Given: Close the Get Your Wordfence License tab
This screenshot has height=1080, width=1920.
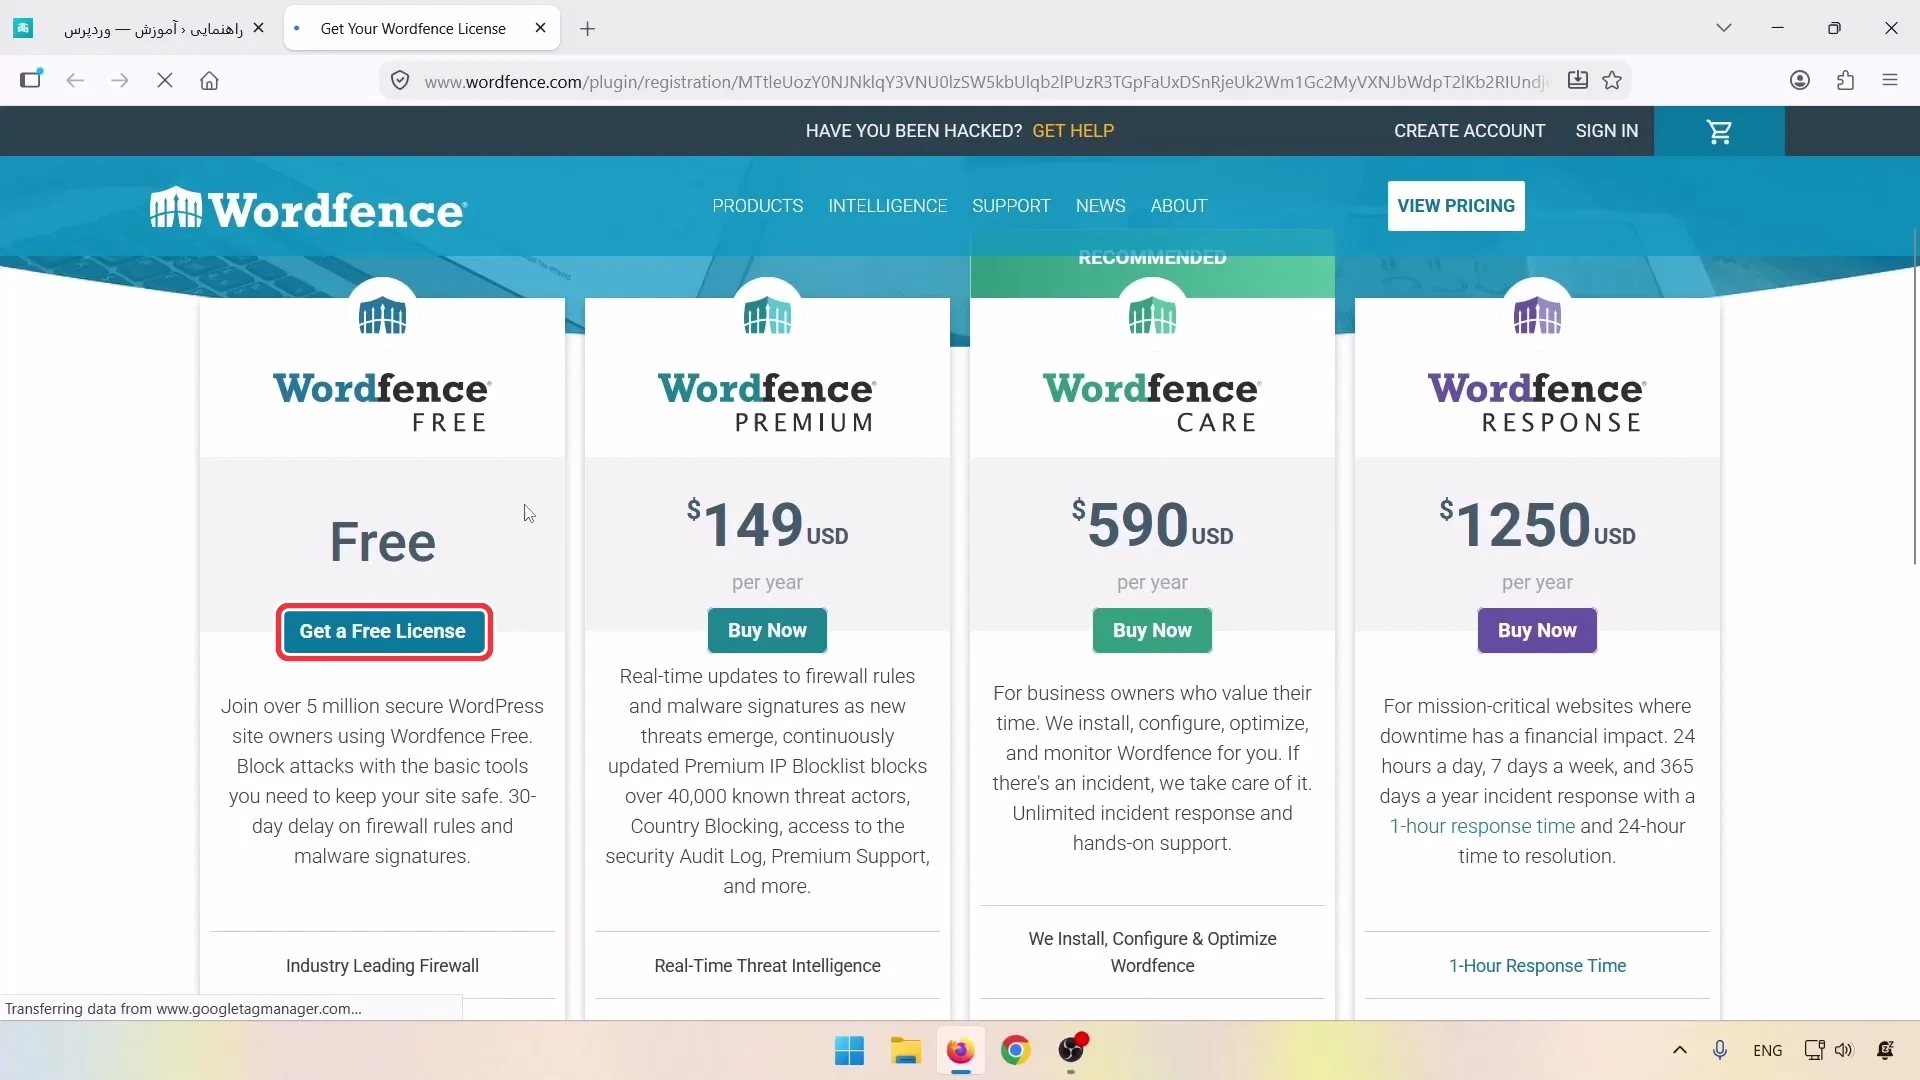Looking at the screenshot, I should click(x=541, y=28).
